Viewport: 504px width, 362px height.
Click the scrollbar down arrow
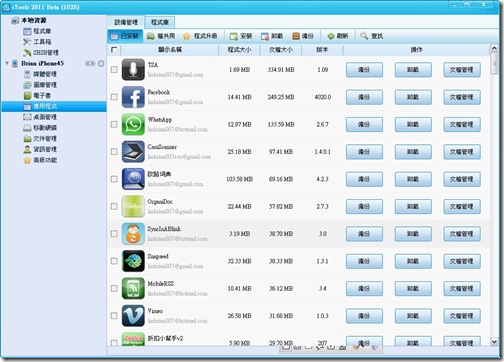tap(494, 341)
